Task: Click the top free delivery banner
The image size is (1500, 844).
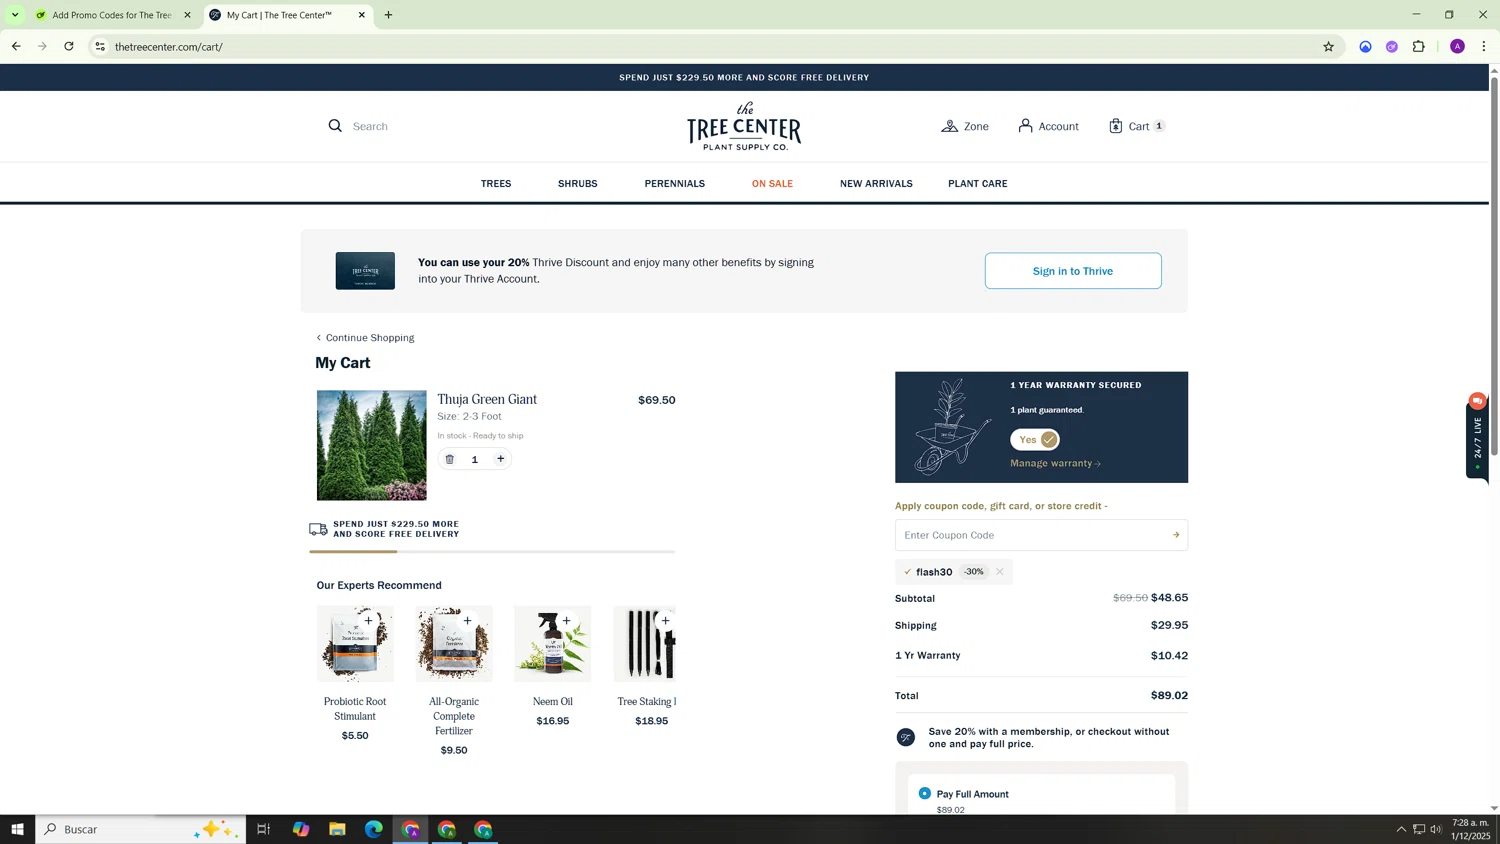Action: click(744, 77)
